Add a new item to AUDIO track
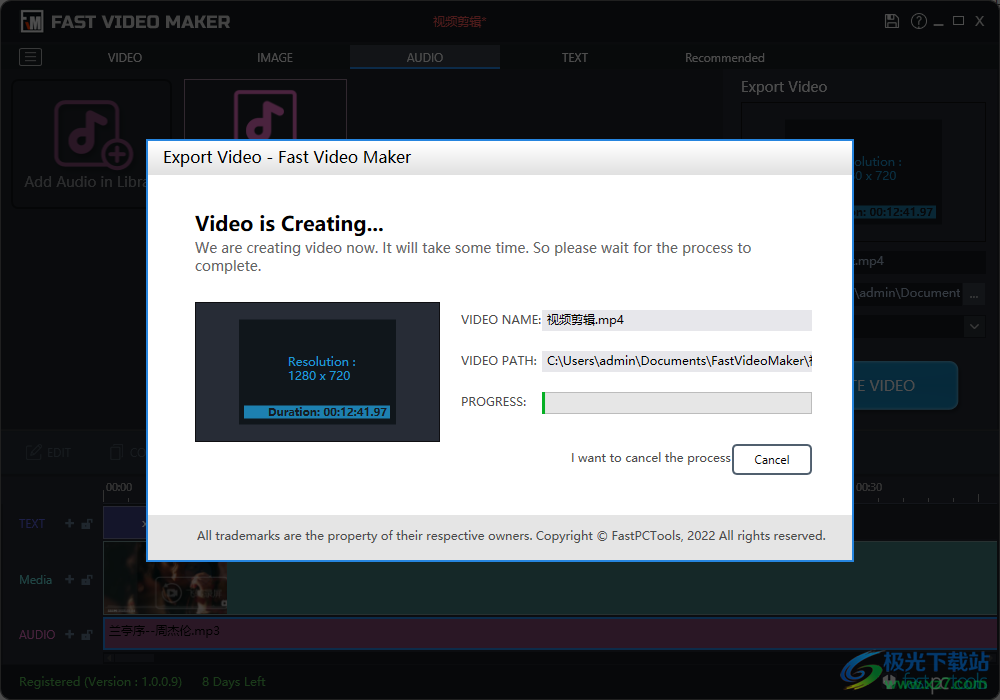1000x700 pixels. [x=70, y=634]
